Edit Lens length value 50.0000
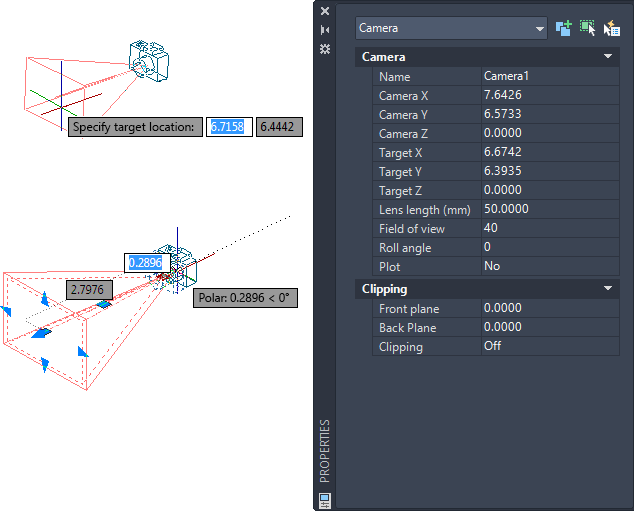This screenshot has height=511, width=634. point(550,209)
